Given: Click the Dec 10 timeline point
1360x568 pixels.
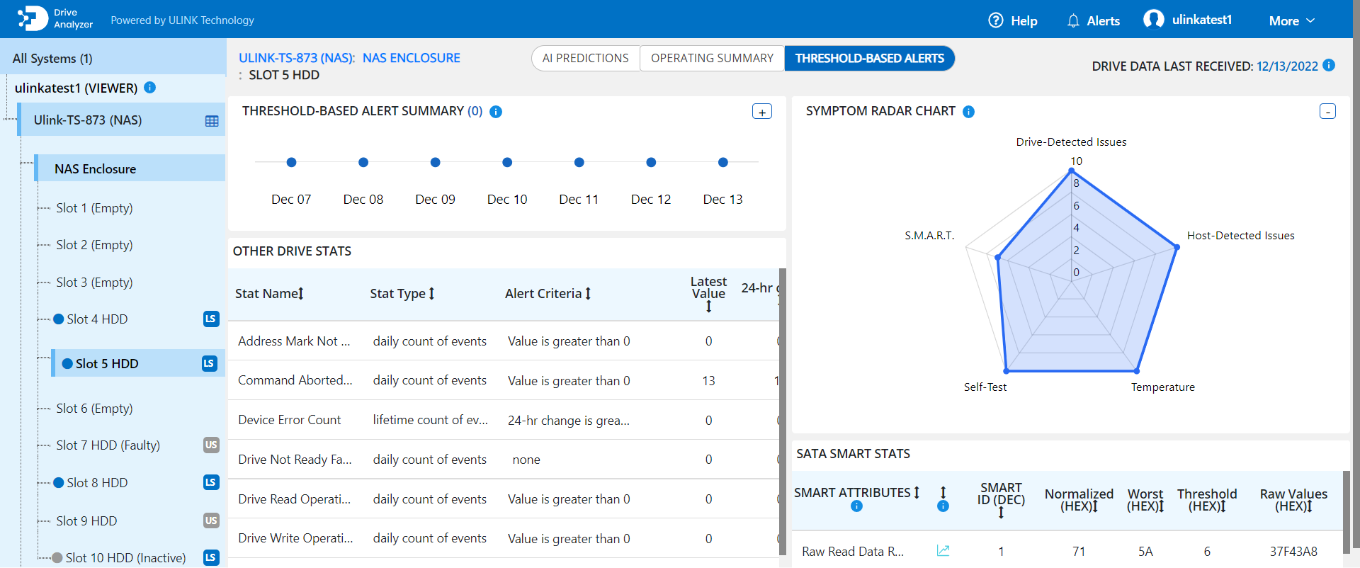Looking at the screenshot, I should 507,162.
